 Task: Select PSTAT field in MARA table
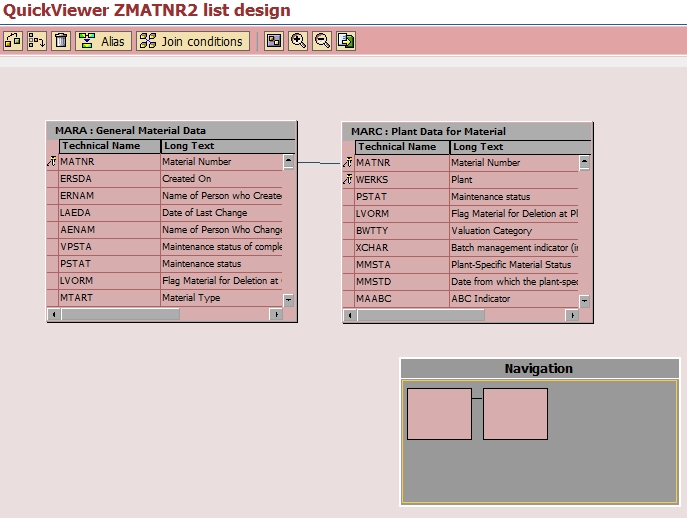point(110,264)
